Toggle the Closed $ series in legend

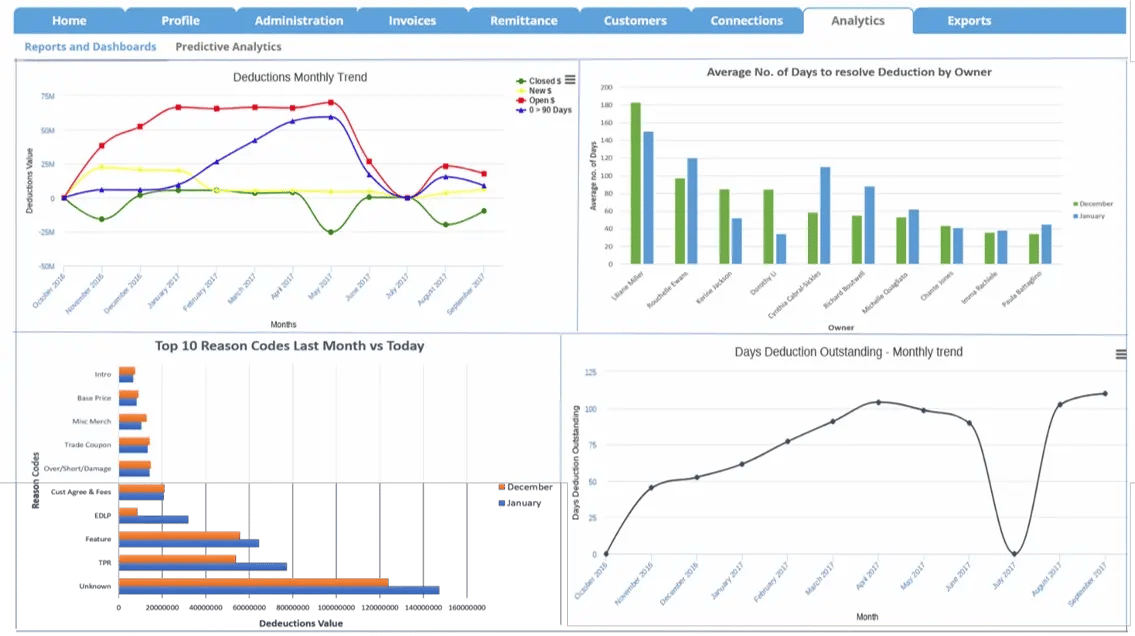(x=539, y=81)
